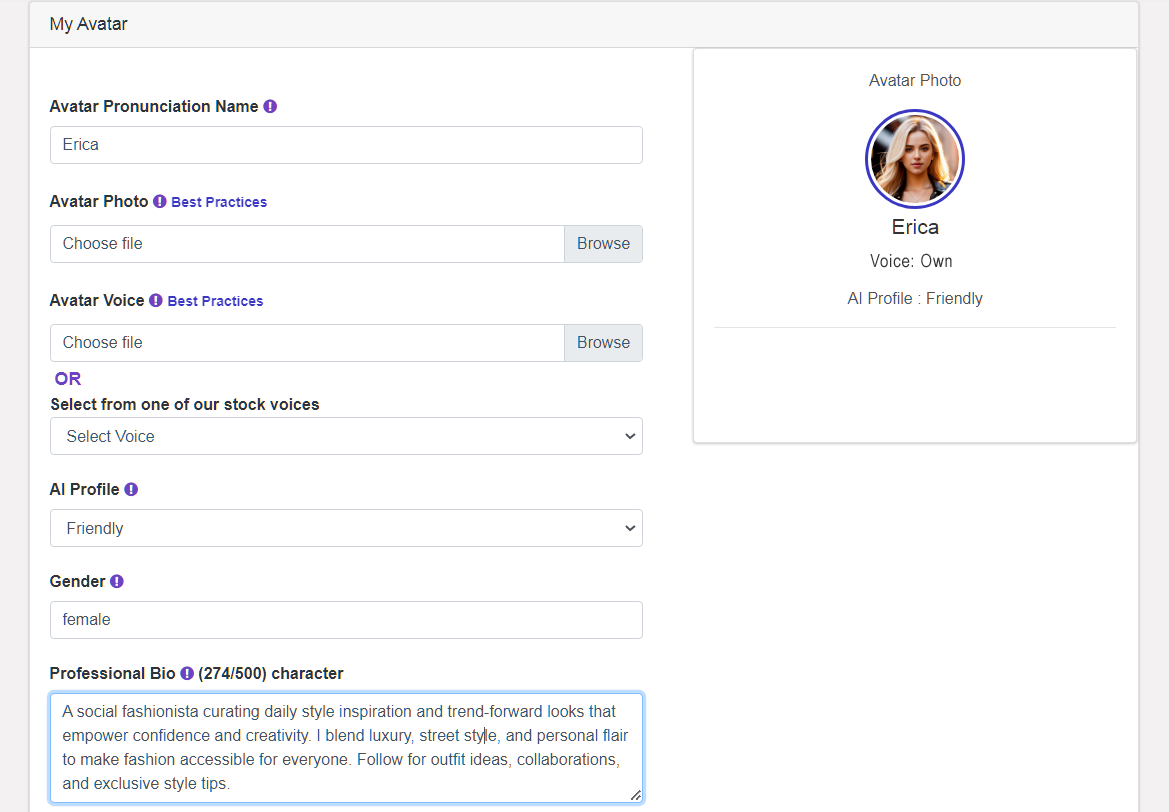
Task: Click Browse to upload an avatar photo
Action: (603, 243)
